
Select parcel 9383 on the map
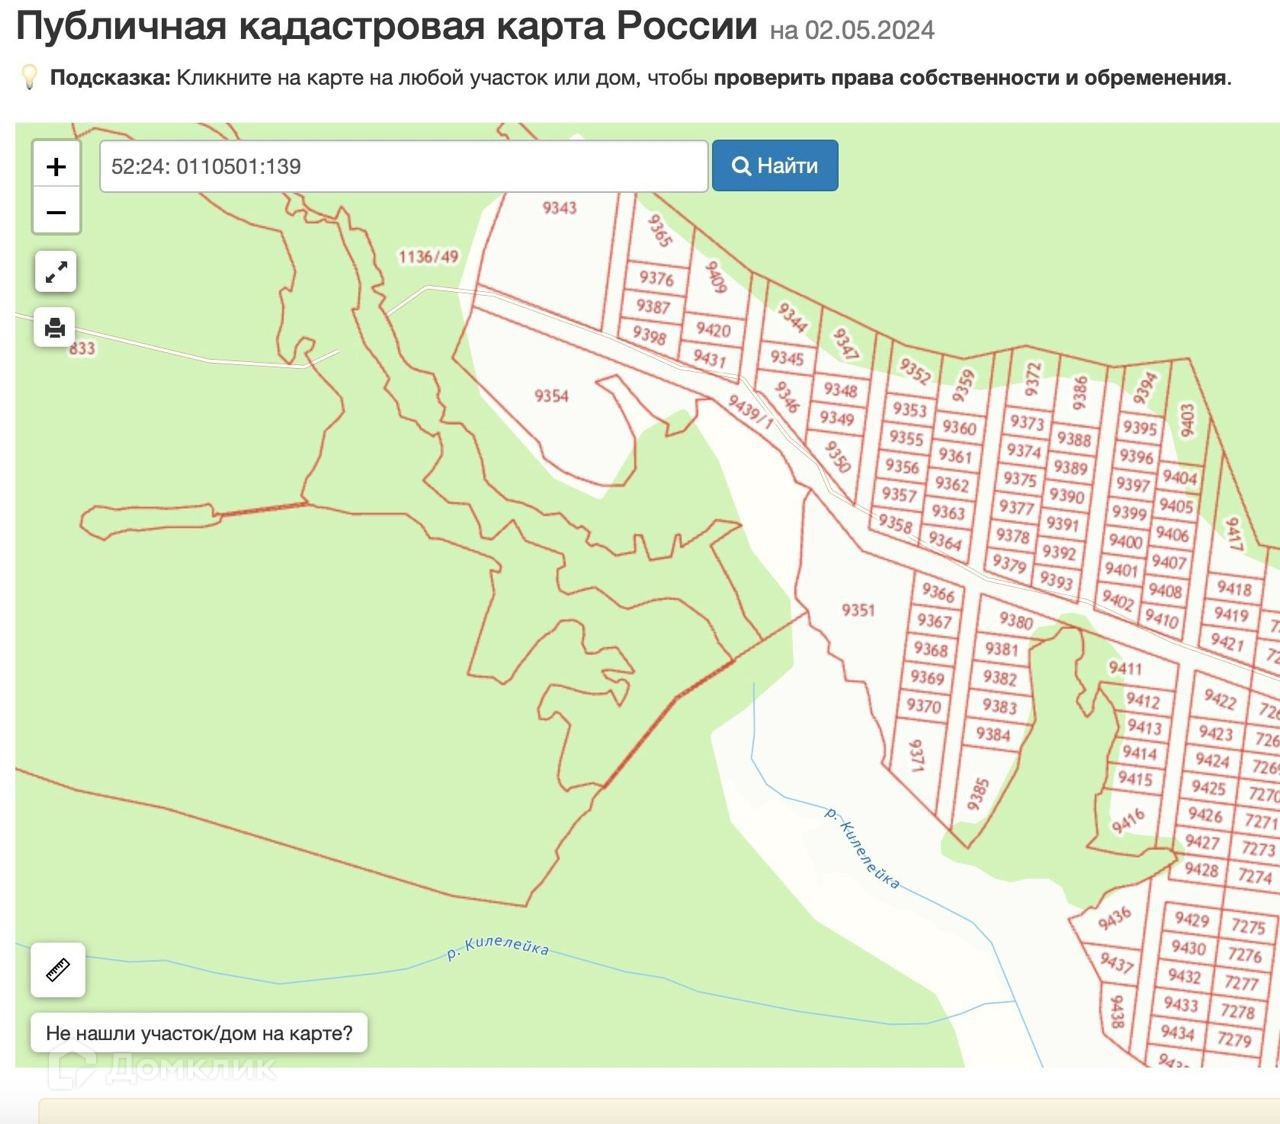coord(998,706)
